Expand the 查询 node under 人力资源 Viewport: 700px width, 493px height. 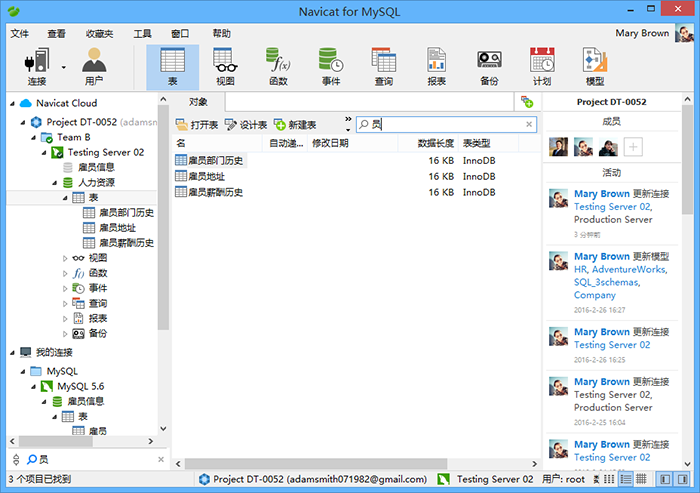tap(65, 304)
